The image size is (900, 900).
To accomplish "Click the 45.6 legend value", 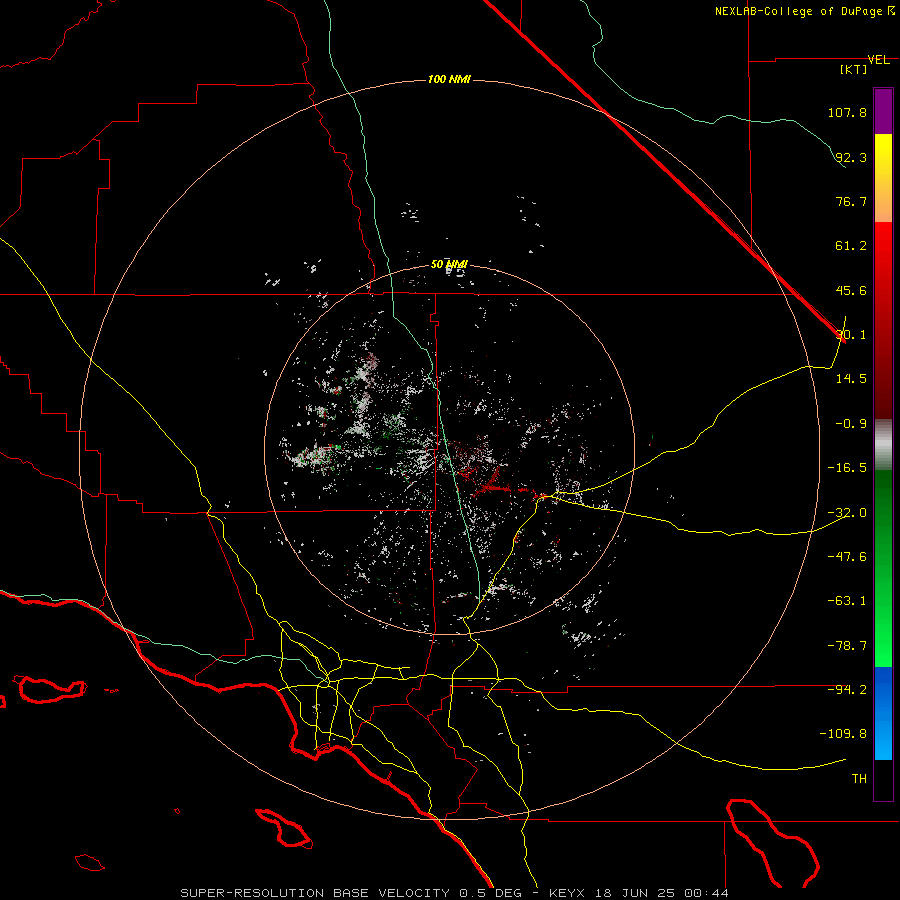I will [851, 290].
